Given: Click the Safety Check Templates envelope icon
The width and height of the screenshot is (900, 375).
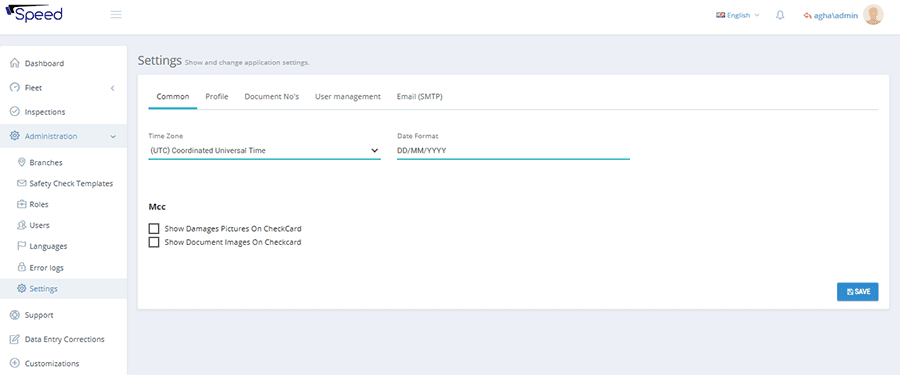Looking at the screenshot, I should tap(22, 184).
